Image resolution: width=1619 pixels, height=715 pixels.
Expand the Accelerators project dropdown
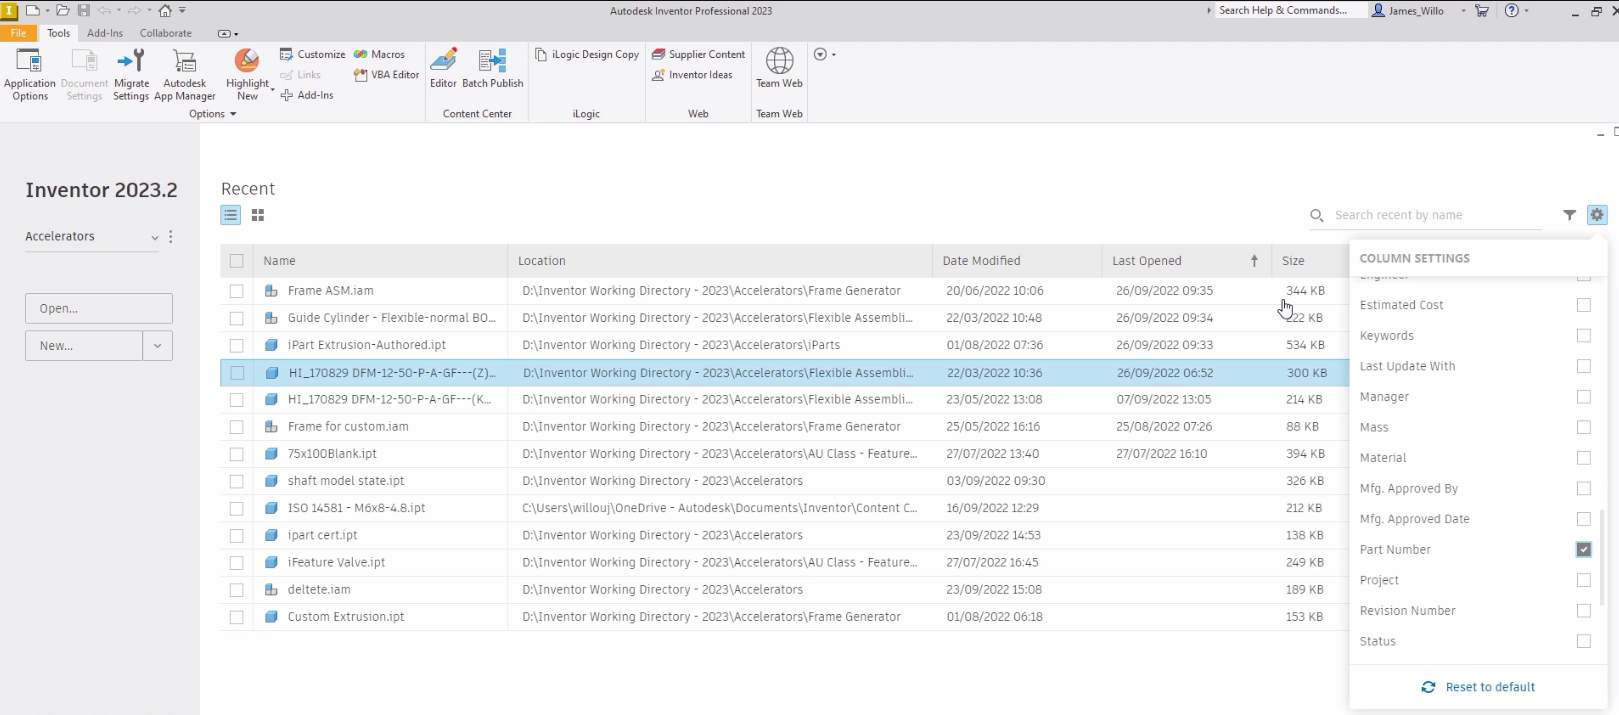coord(154,238)
